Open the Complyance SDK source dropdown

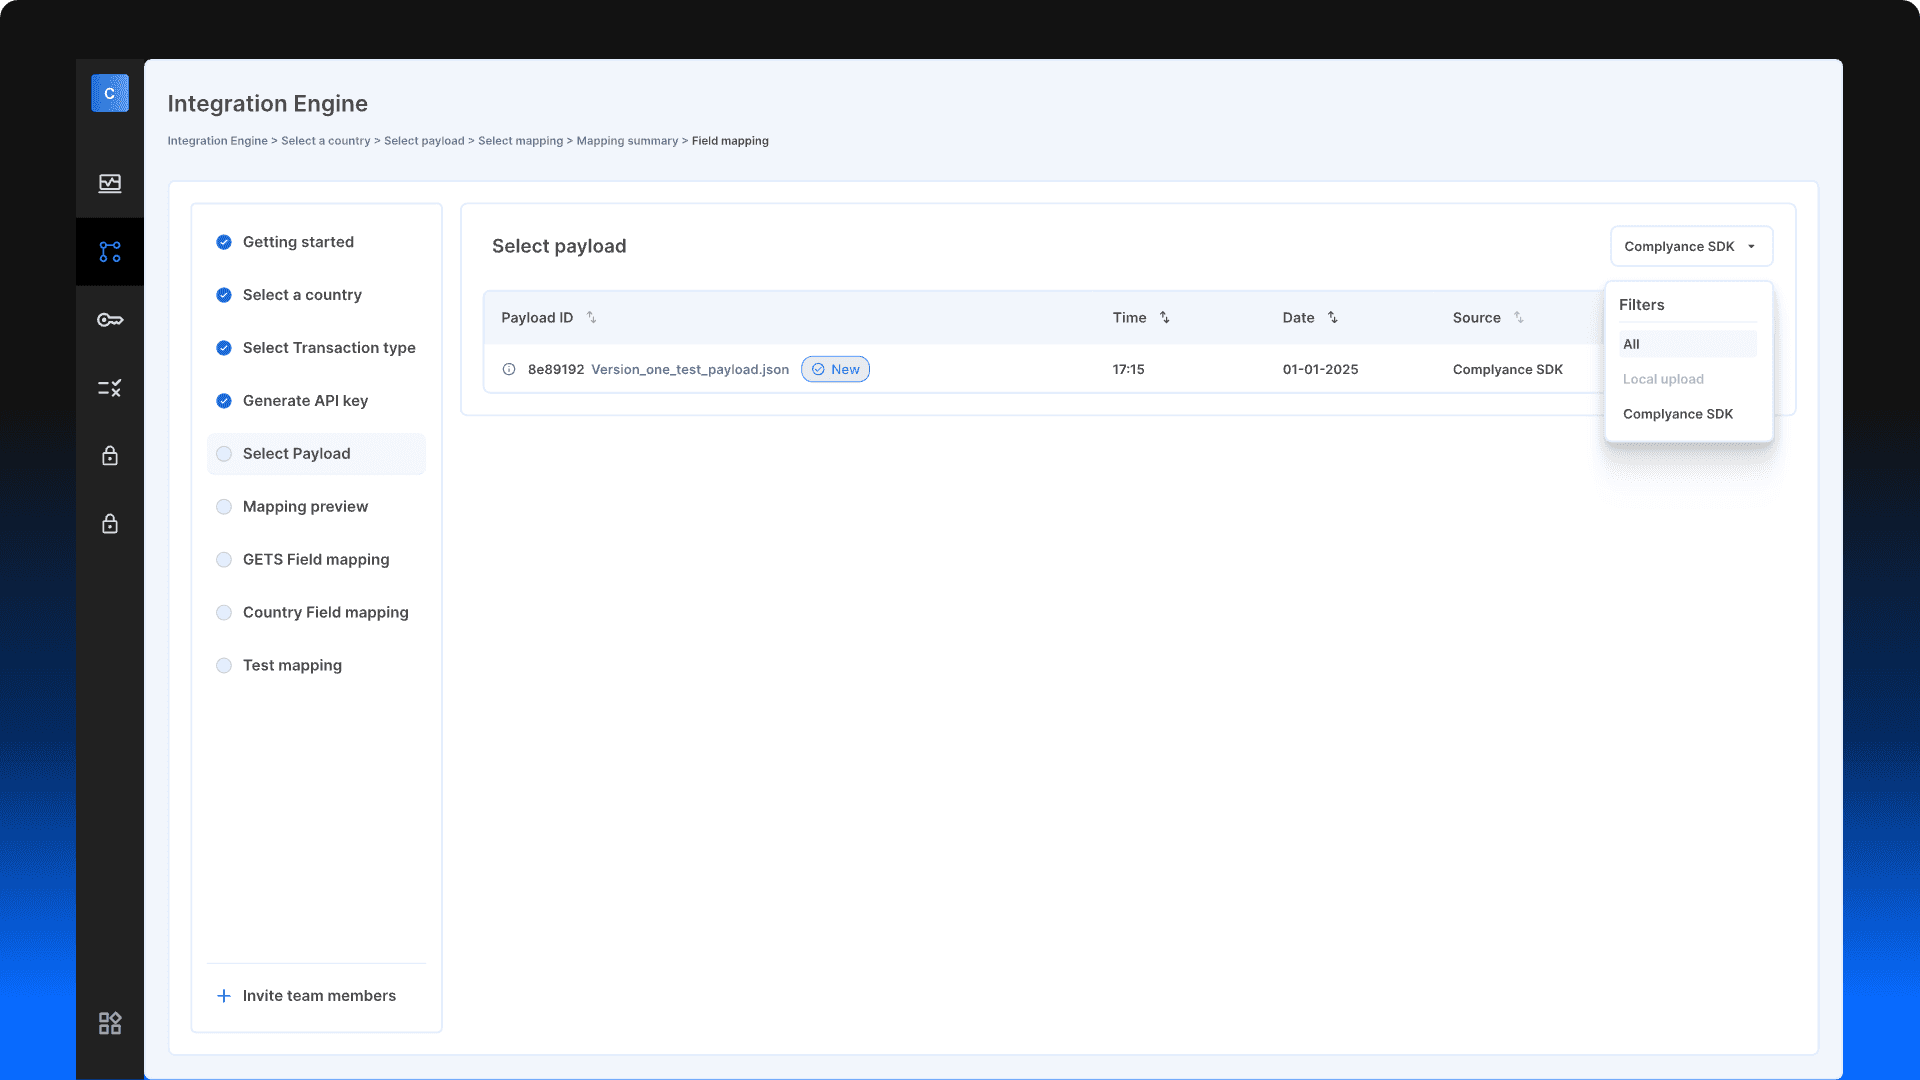1691,247
